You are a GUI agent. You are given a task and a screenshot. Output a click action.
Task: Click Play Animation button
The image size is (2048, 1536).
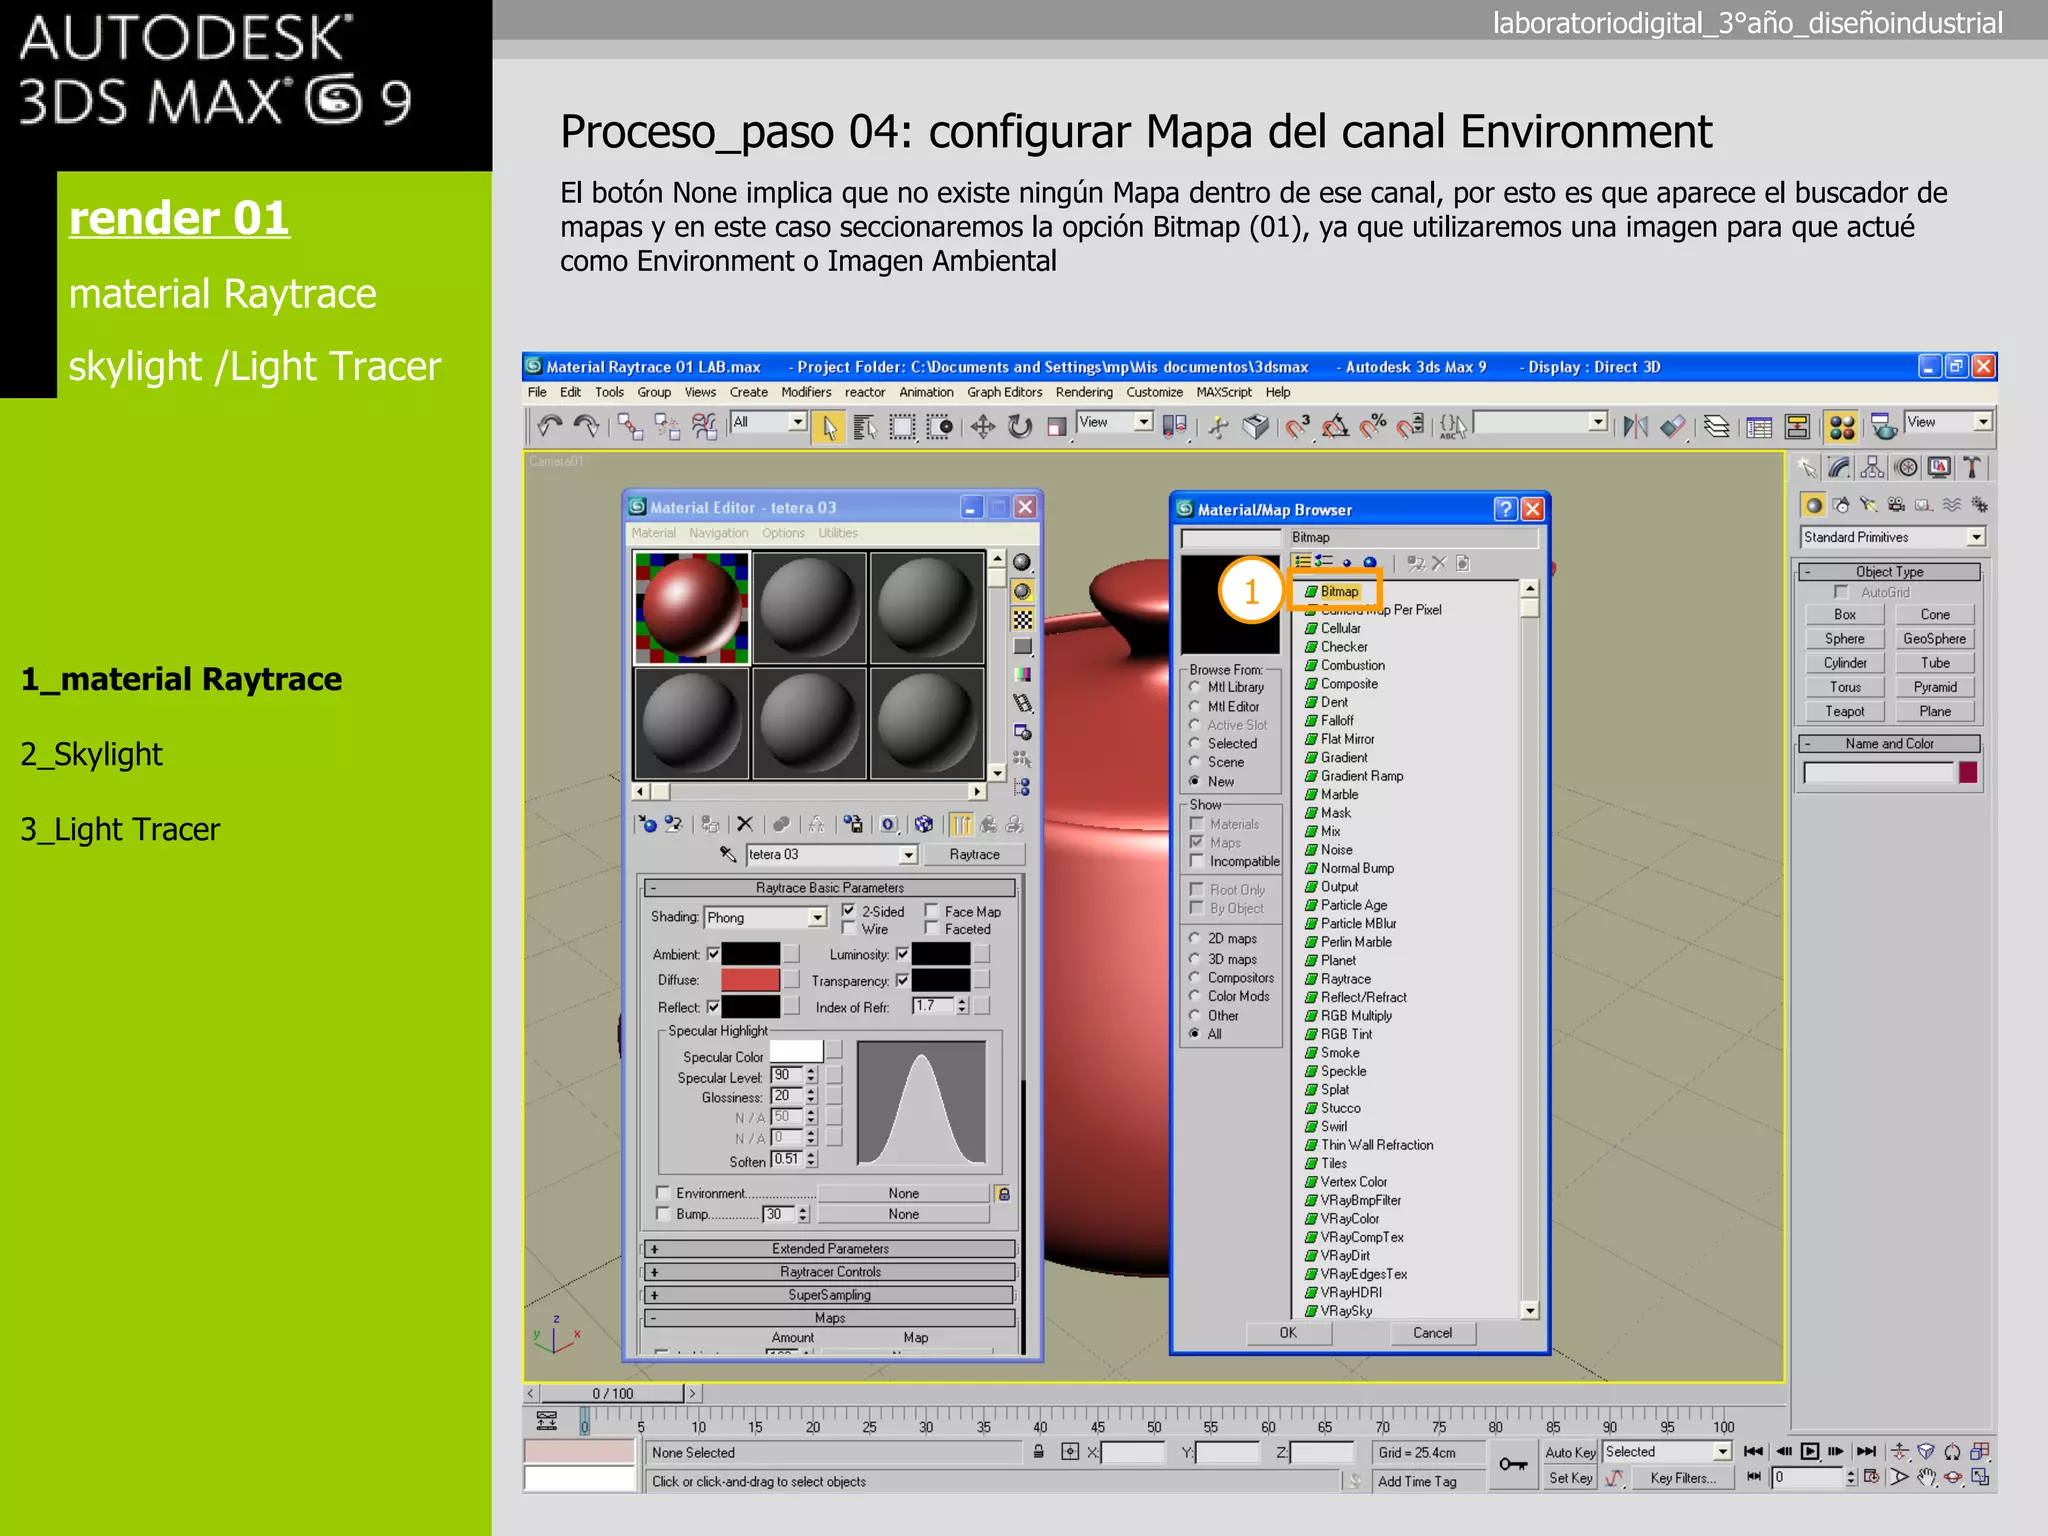point(1809,1451)
